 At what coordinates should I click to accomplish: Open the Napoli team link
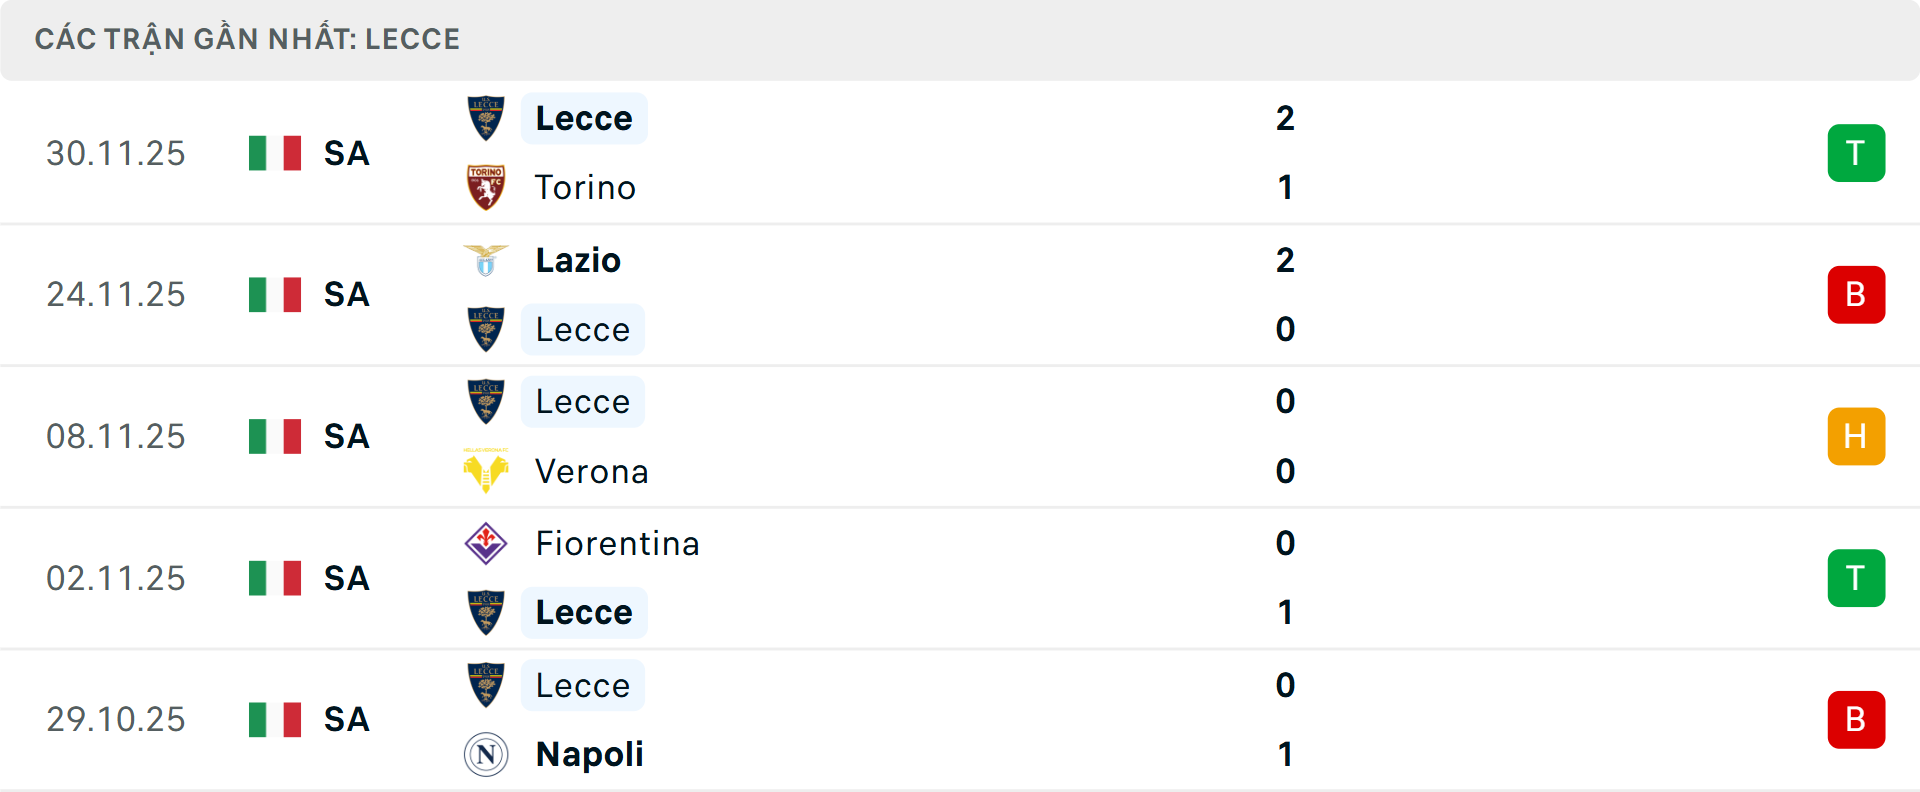pyautogui.click(x=589, y=754)
